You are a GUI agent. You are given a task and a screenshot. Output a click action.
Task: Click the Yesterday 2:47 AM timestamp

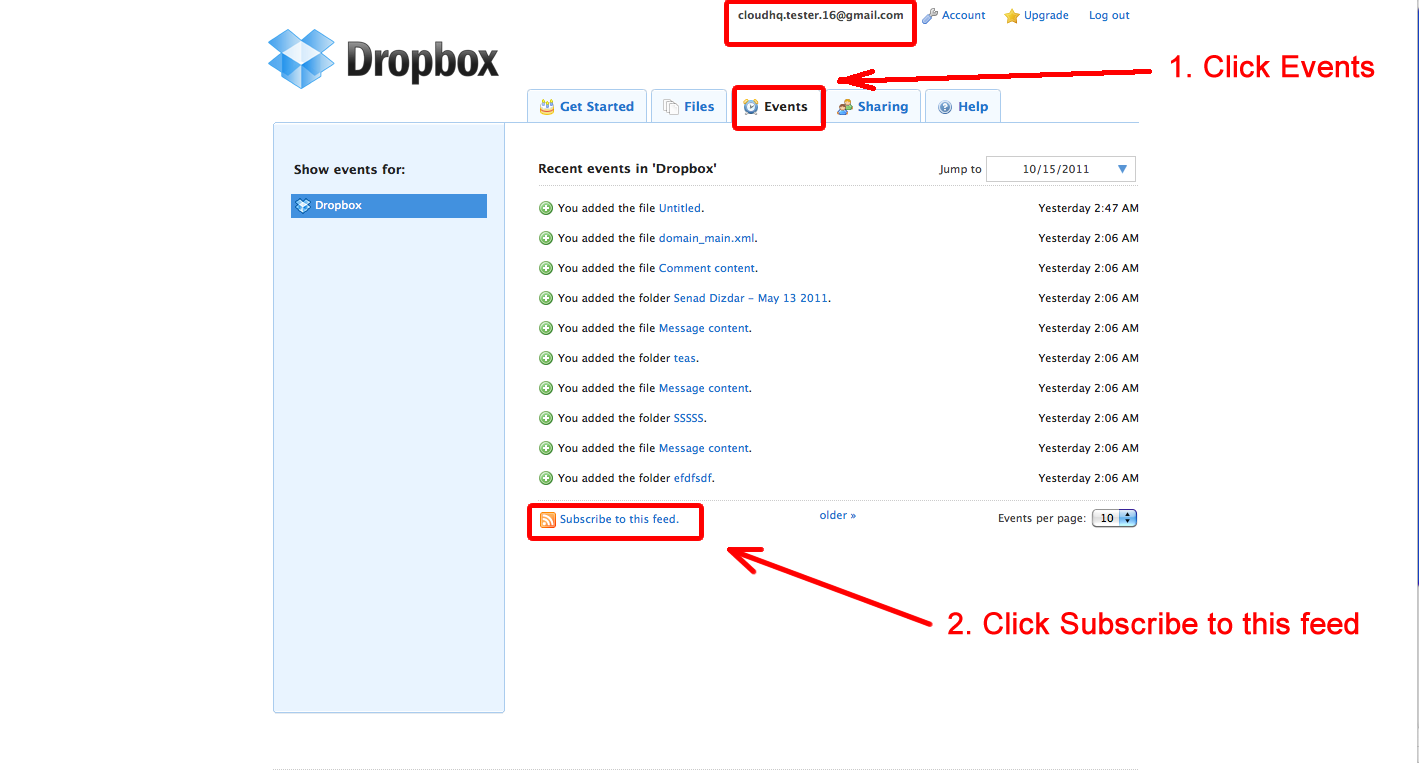coord(1088,208)
